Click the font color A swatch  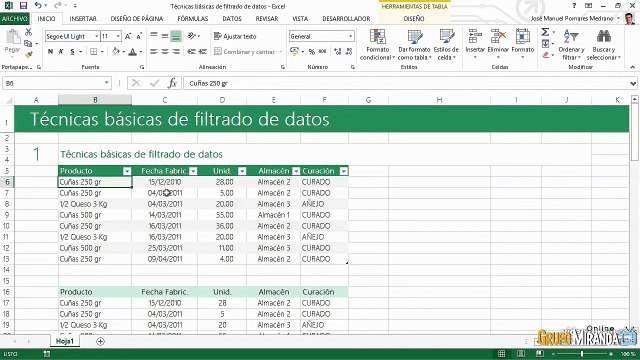[132, 52]
